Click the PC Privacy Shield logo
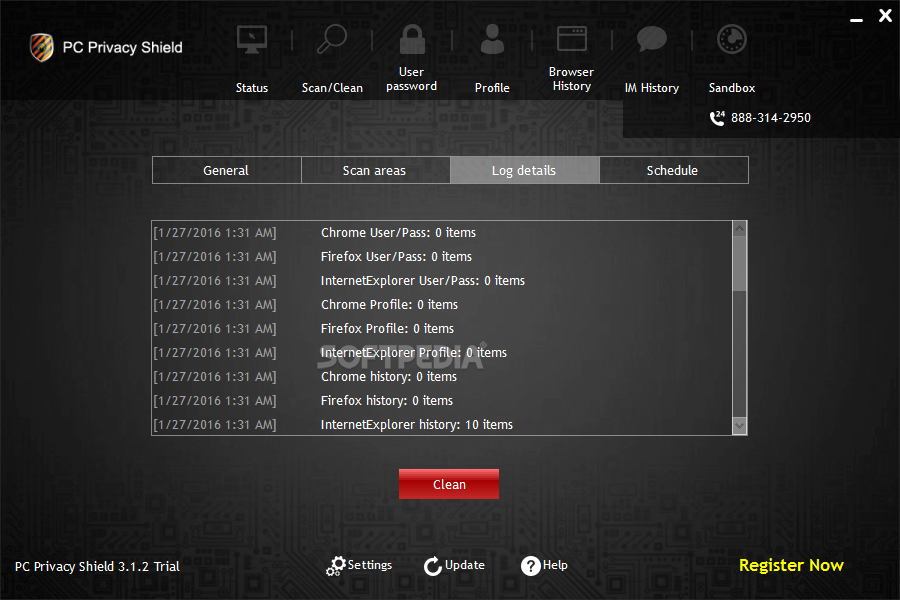This screenshot has height=600, width=900. point(42,47)
